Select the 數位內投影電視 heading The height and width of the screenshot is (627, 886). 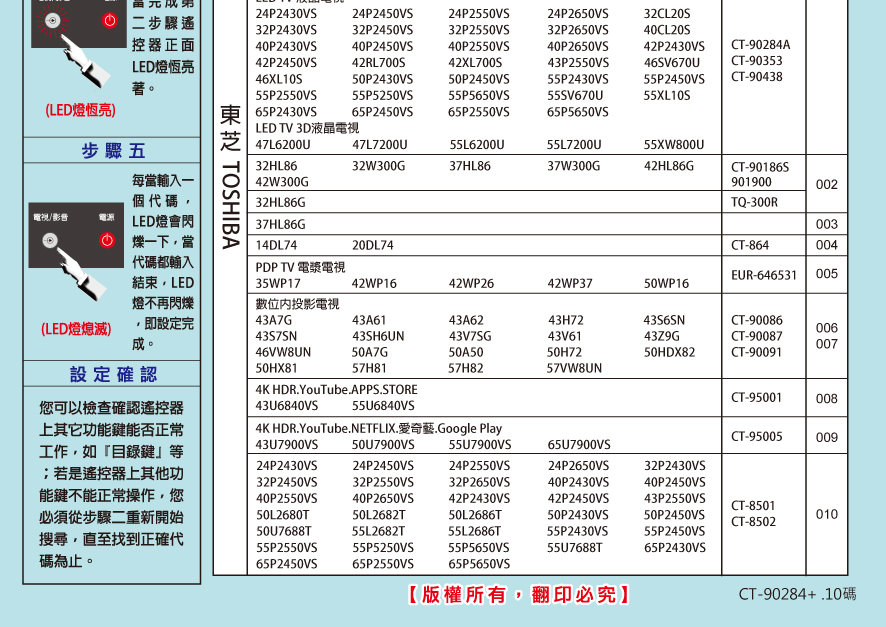297,304
